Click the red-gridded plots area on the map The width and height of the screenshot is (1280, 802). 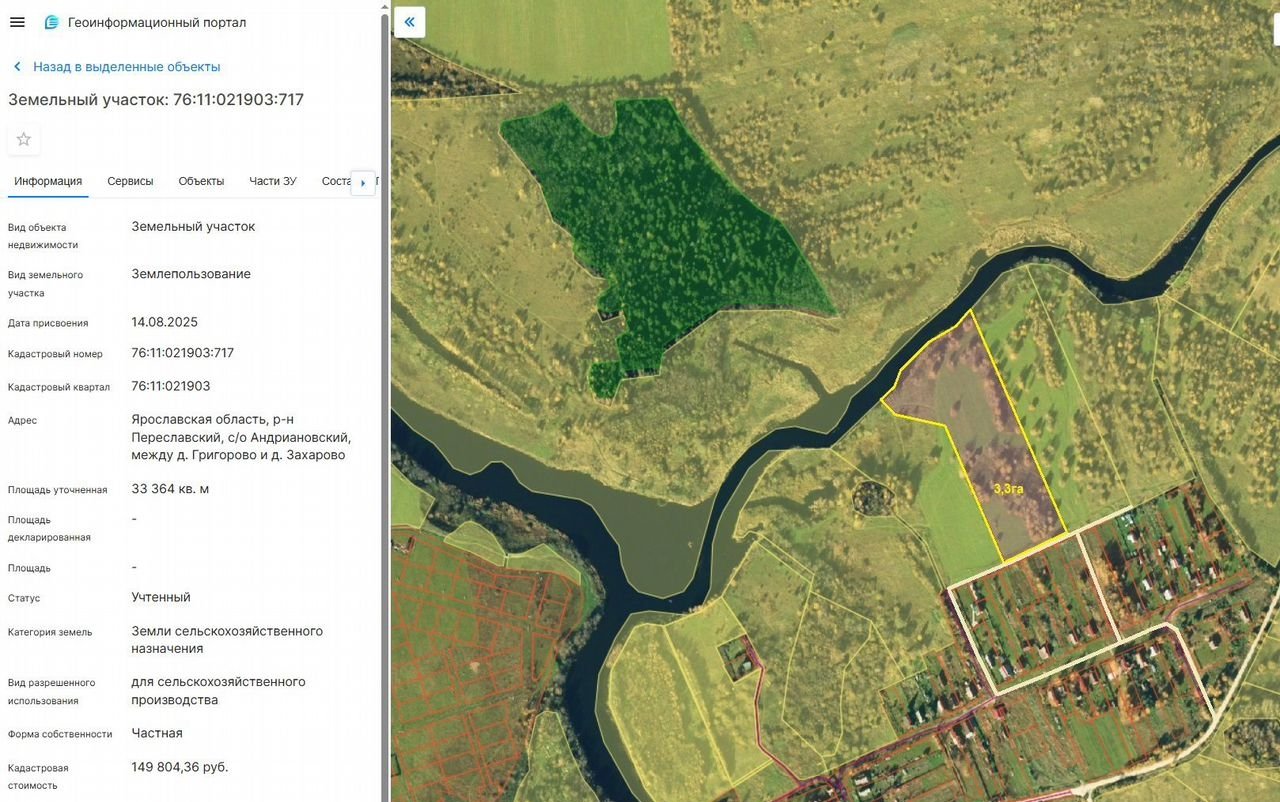tap(480, 640)
